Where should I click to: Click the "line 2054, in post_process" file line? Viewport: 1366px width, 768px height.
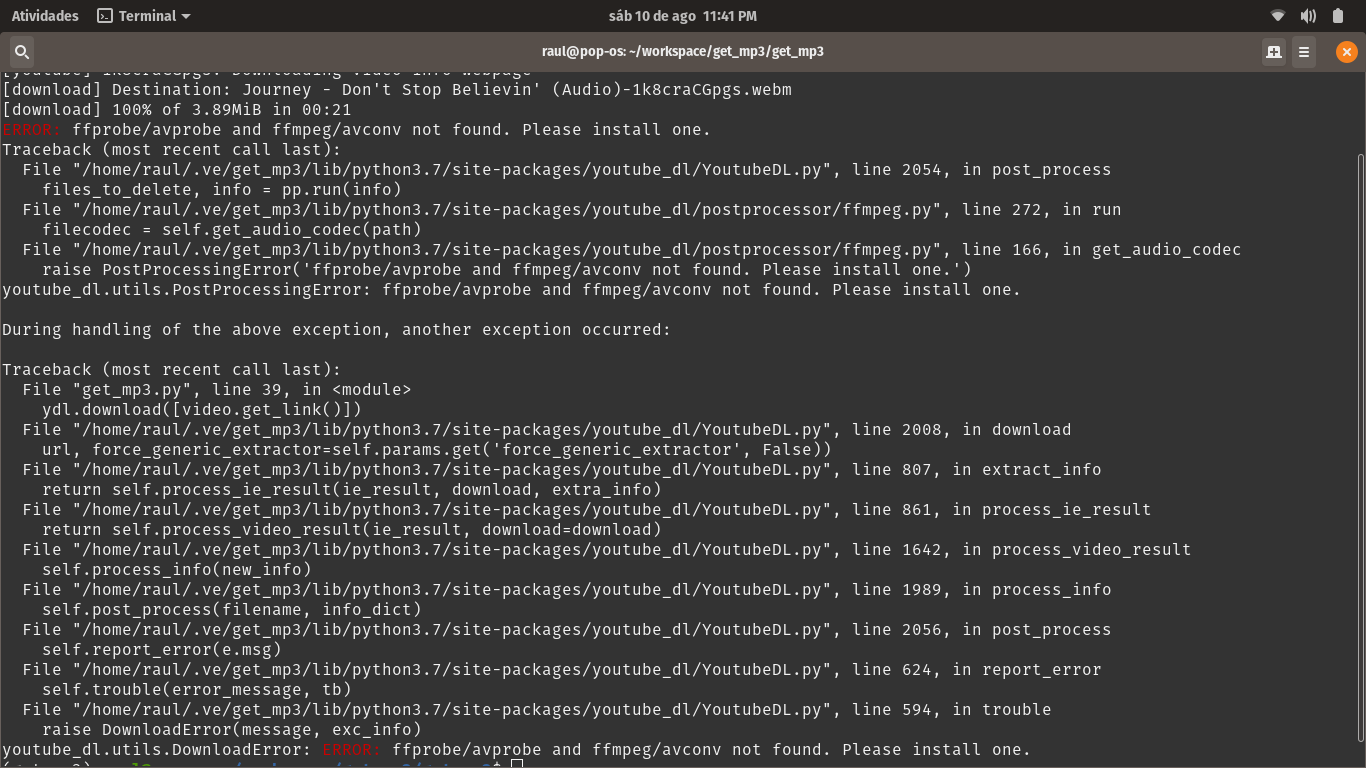[567, 170]
